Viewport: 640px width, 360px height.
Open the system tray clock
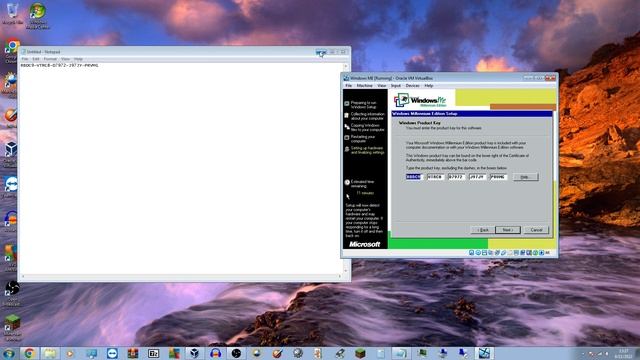(624, 353)
